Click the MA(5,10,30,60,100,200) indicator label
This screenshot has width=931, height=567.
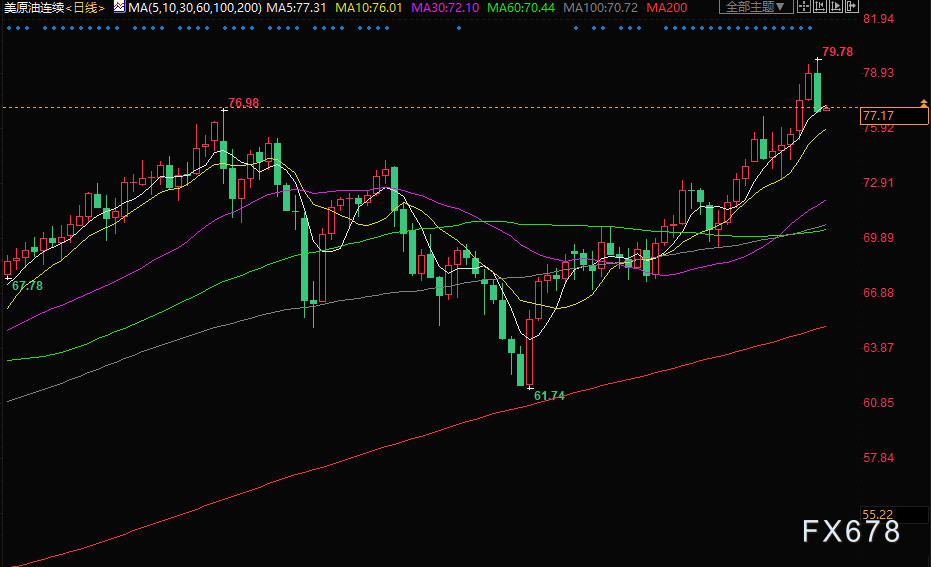click(193, 7)
